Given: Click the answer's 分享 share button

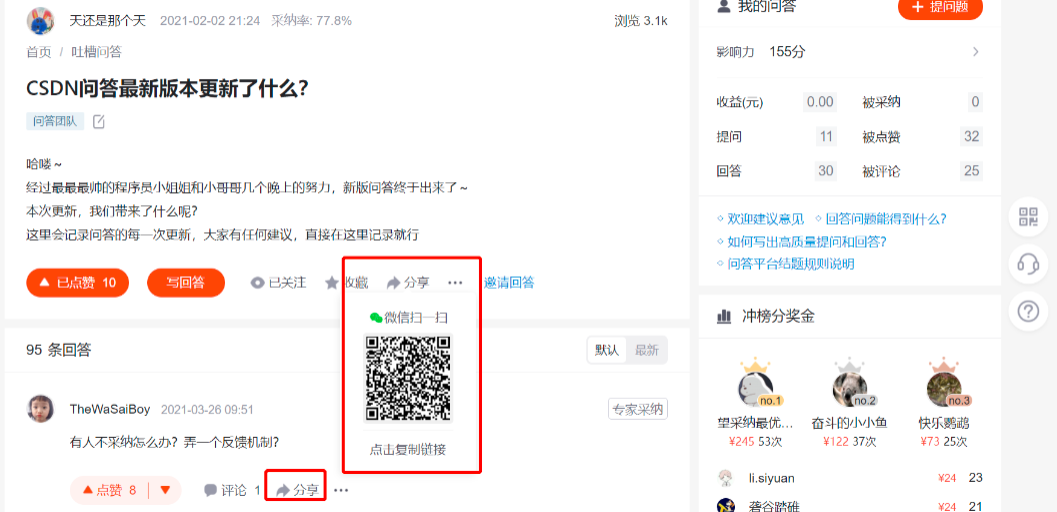Looking at the screenshot, I should (297, 490).
